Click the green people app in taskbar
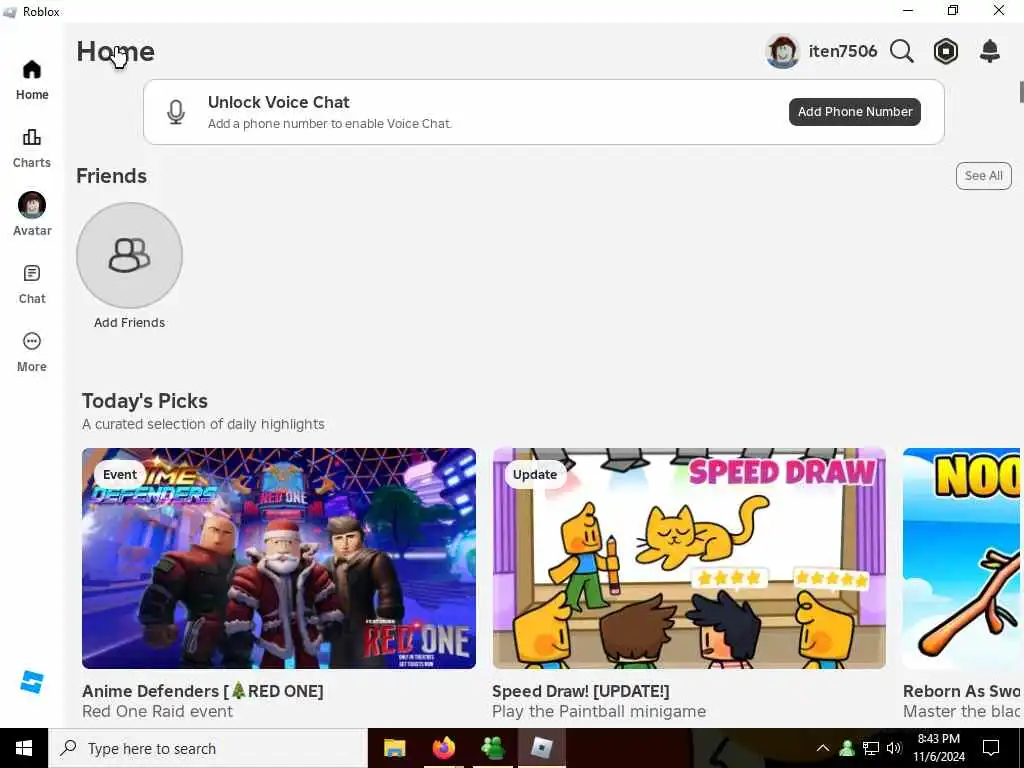Screen dimensions: 1024x768 (492, 748)
